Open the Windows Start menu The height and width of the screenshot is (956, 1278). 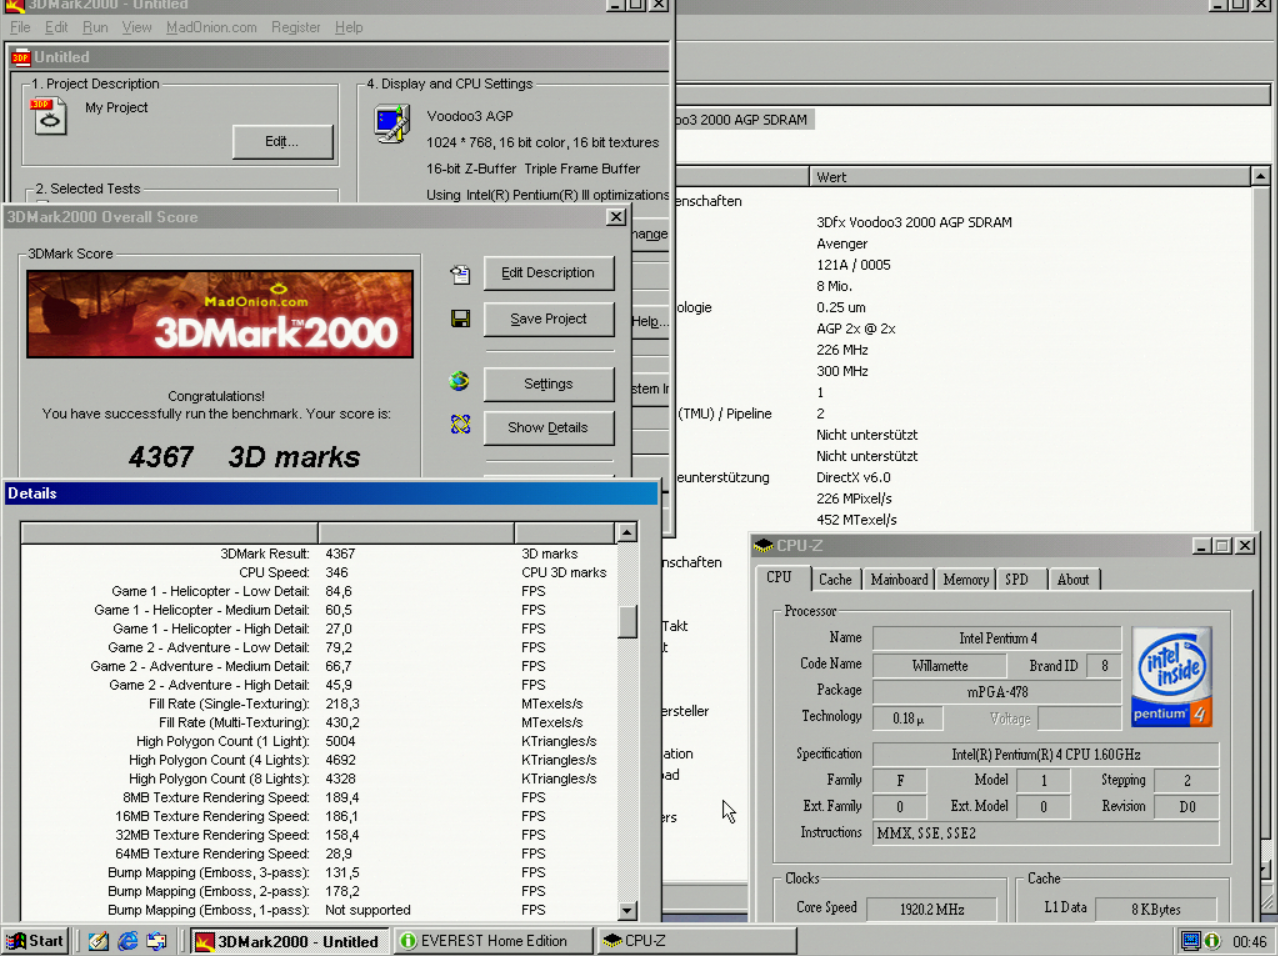point(36,941)
